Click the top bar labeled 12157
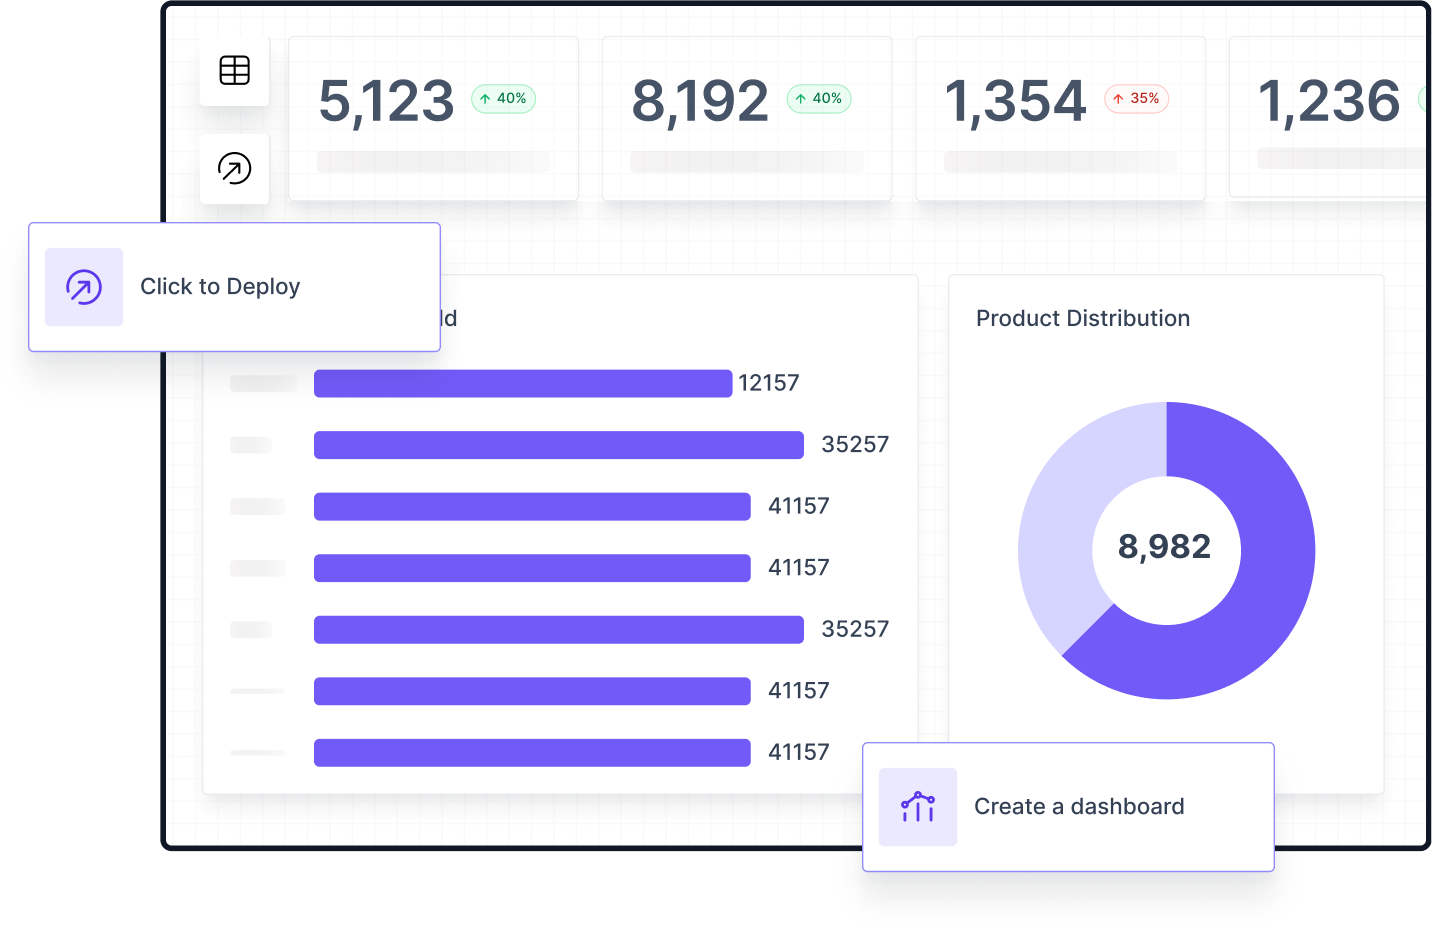This screenshot has height=929, width=1432. click(523, 383)
